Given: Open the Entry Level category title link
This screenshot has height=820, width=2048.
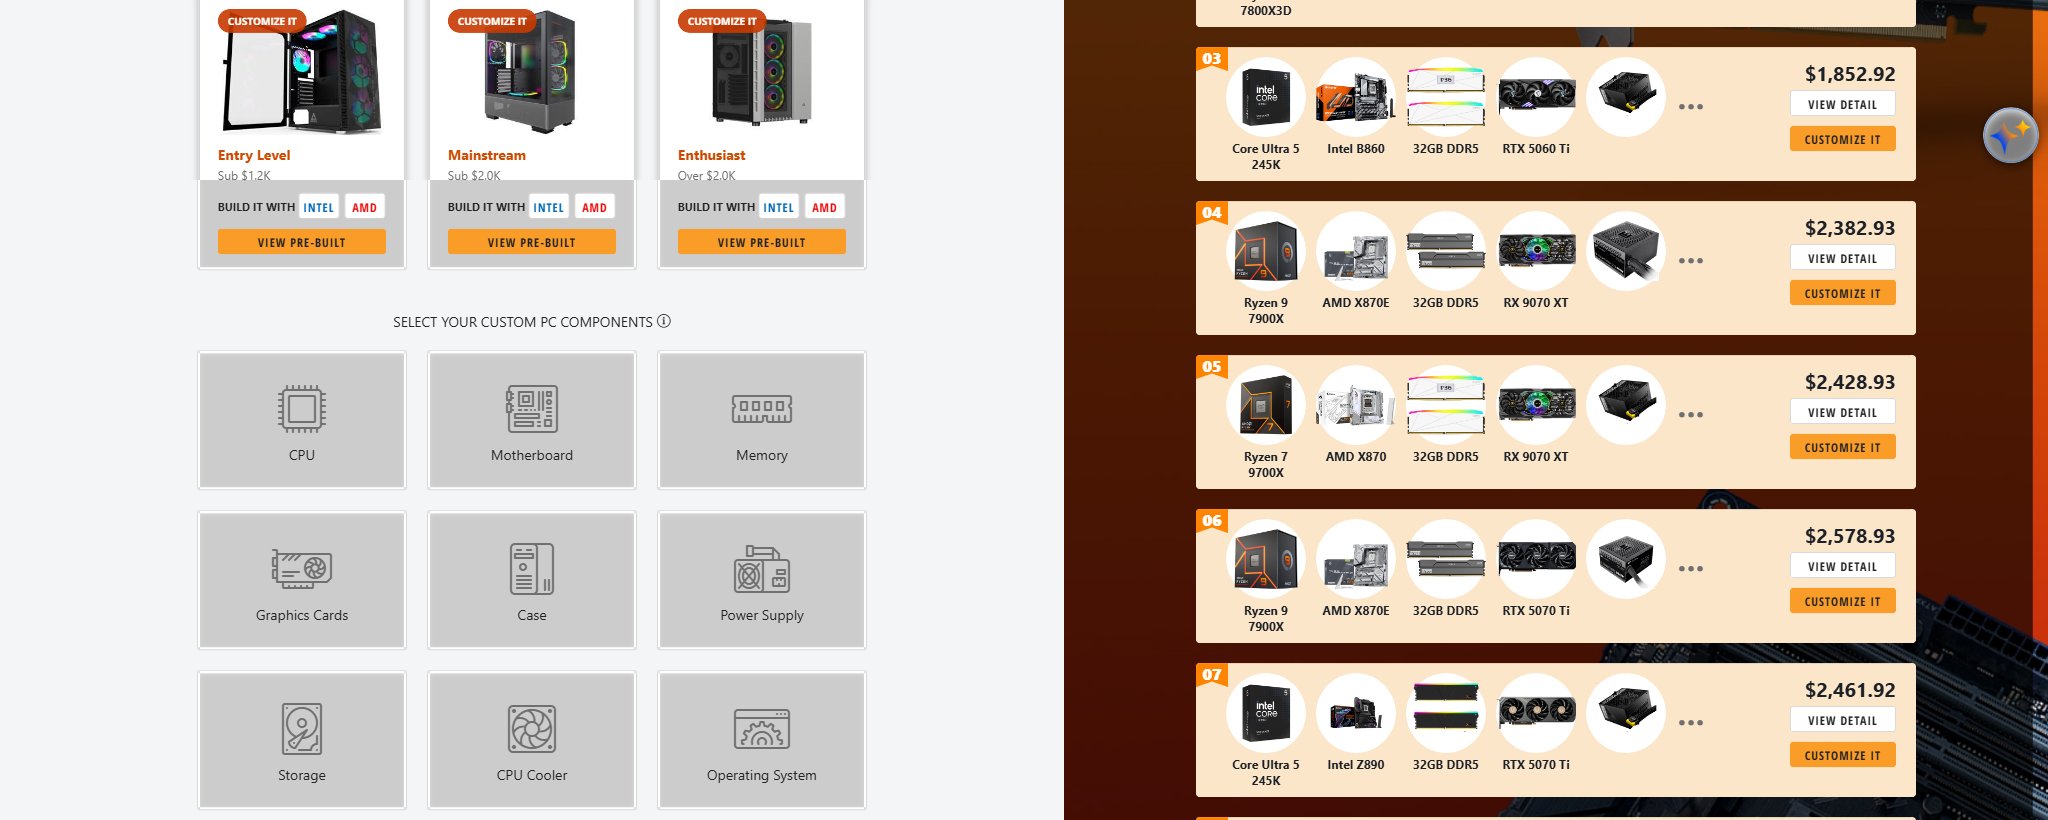Looking at the screenshot, I should (254, 155).
